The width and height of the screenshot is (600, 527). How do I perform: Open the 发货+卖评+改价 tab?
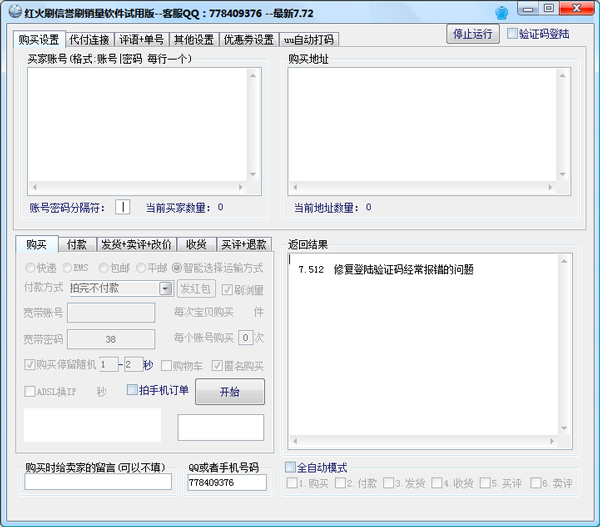point(137,245)
